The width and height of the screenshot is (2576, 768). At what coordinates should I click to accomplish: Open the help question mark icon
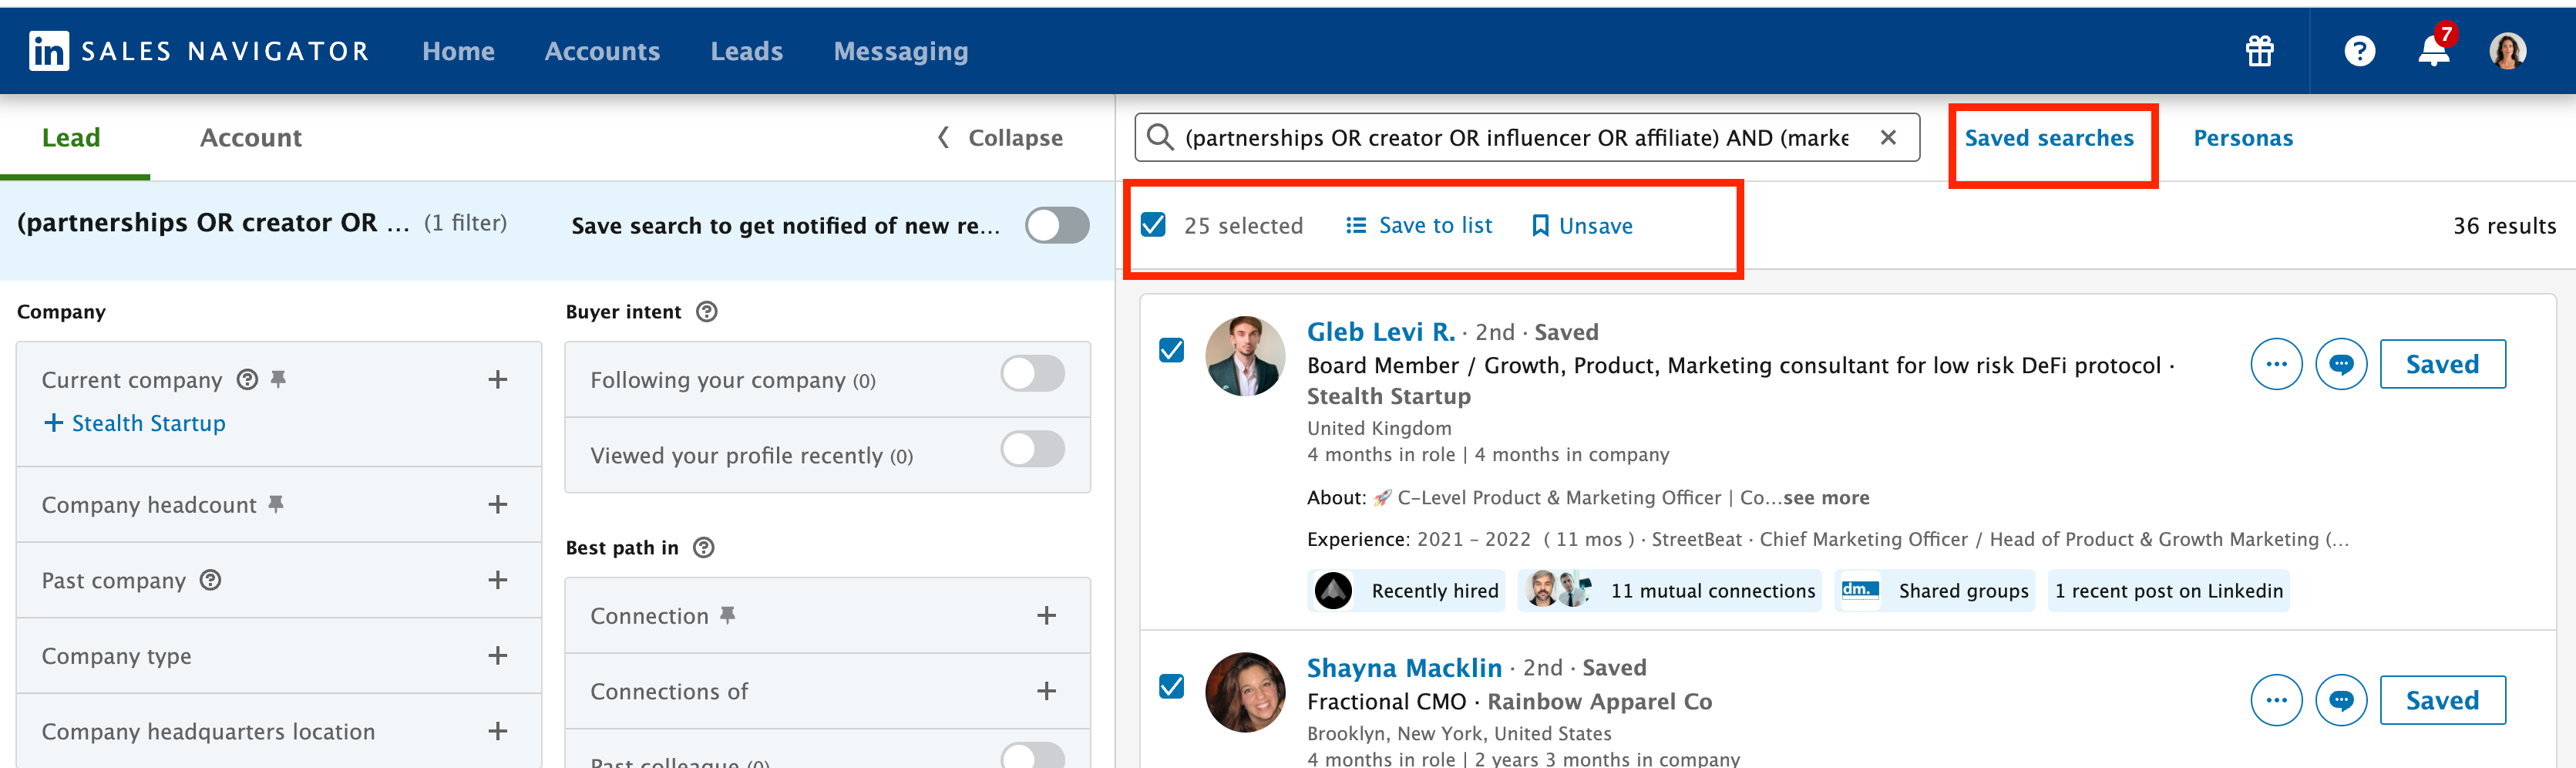point(2360,51)
